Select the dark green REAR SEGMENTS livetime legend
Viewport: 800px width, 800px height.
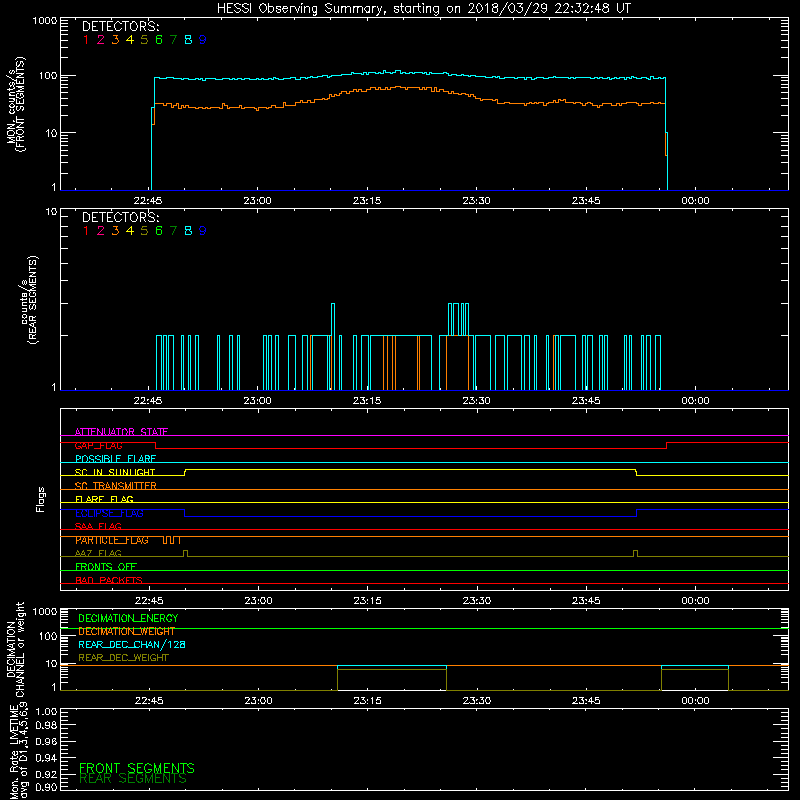pyautogui.click(x=133, y=779)
